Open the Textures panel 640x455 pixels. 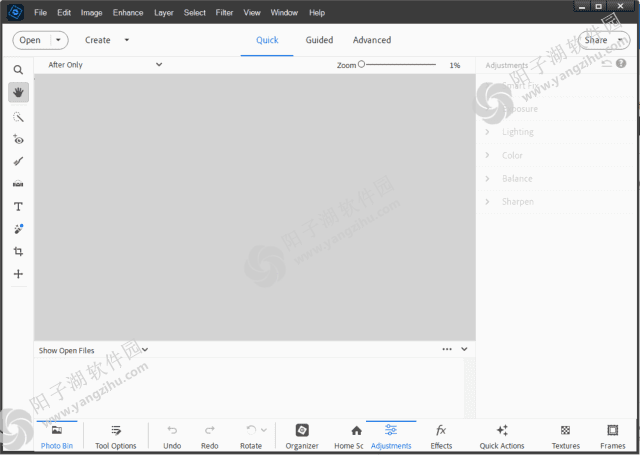(566, 437)
